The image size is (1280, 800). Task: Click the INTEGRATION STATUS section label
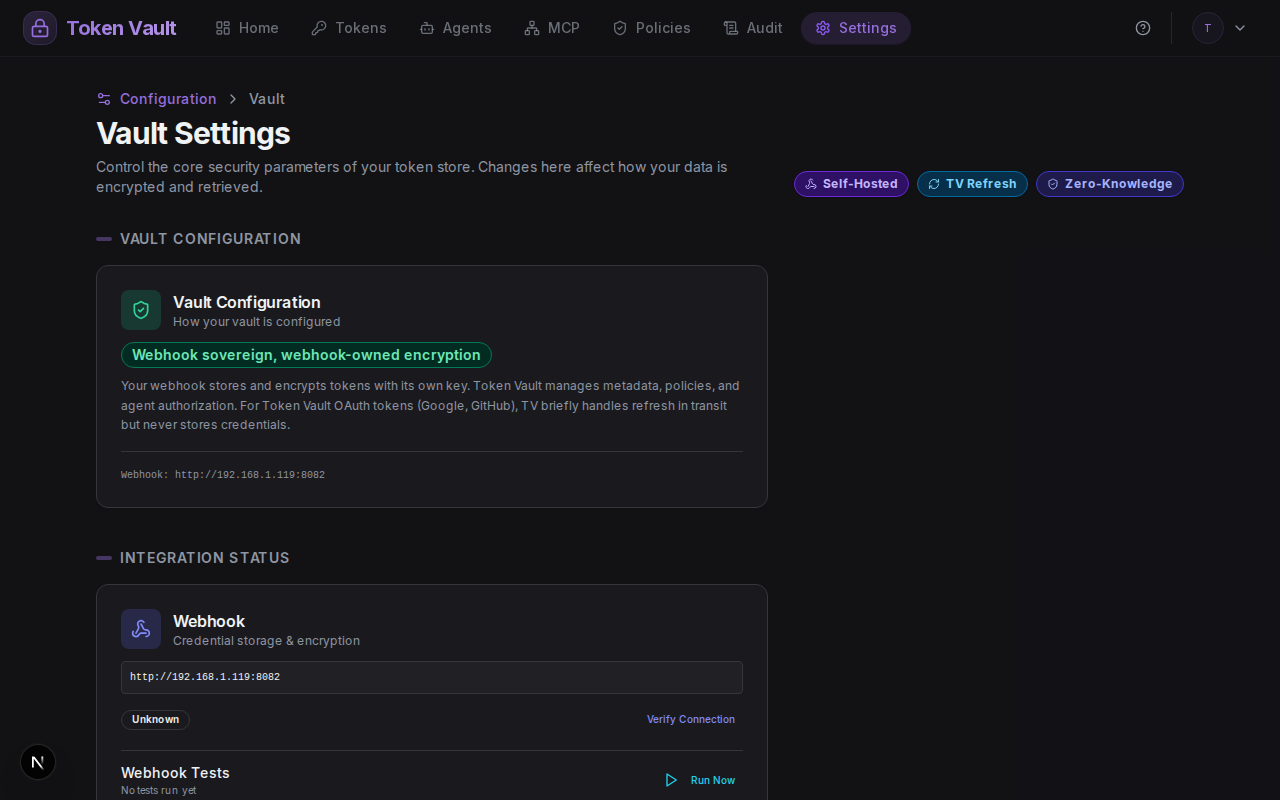click(205, 558)
